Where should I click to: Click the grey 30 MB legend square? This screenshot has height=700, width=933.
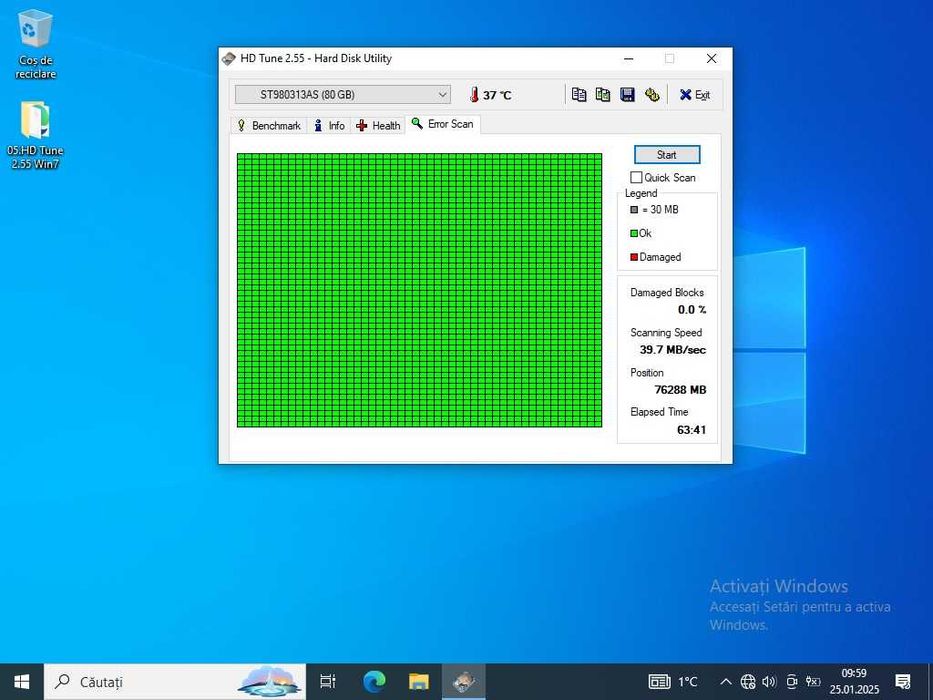pyautogui.click(x=634, y=210)
